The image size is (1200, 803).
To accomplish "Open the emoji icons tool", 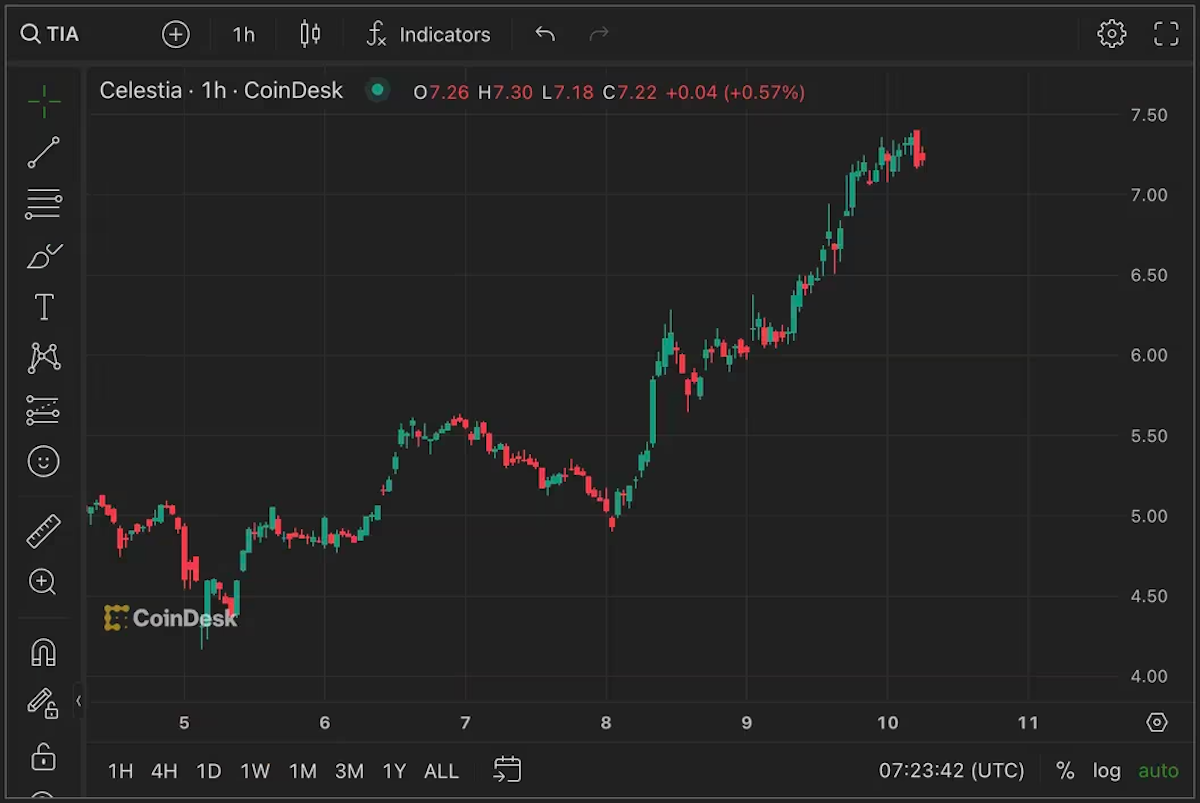I will pos(43,461).
